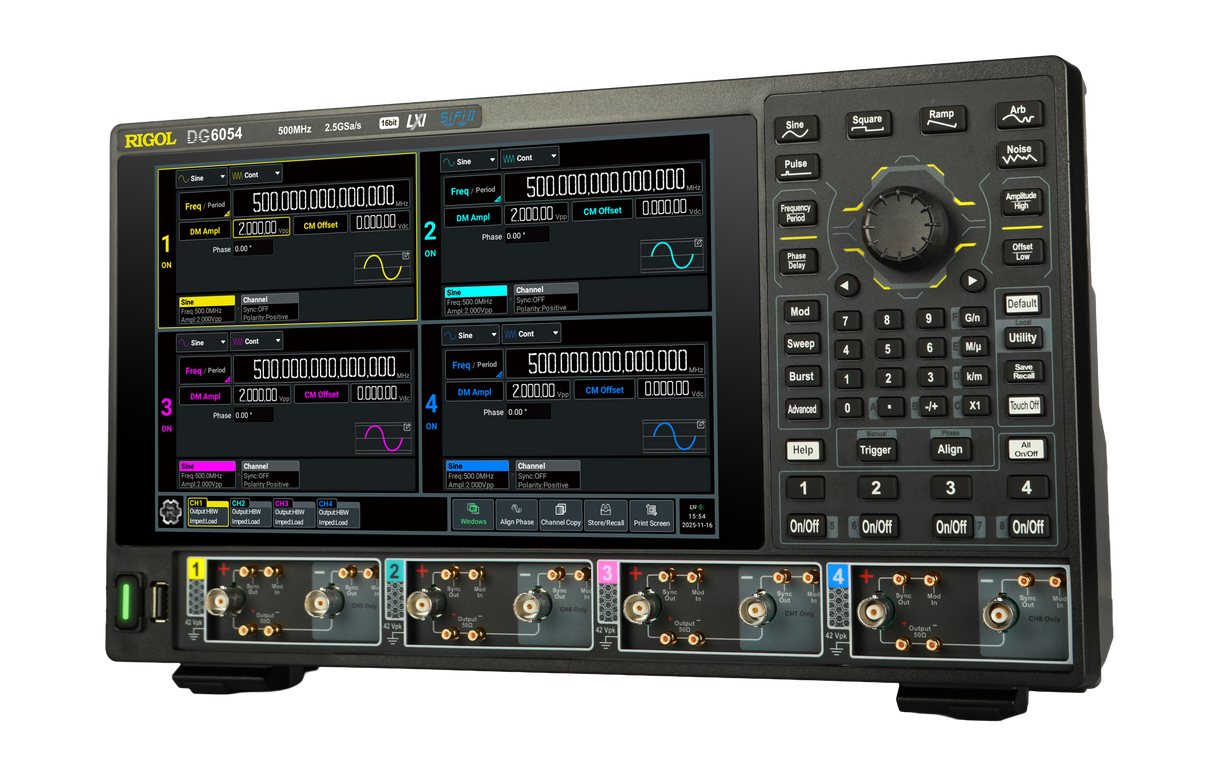
Task: Tap Channel Copy in bottom toolbar
Action: coord(561,515)
